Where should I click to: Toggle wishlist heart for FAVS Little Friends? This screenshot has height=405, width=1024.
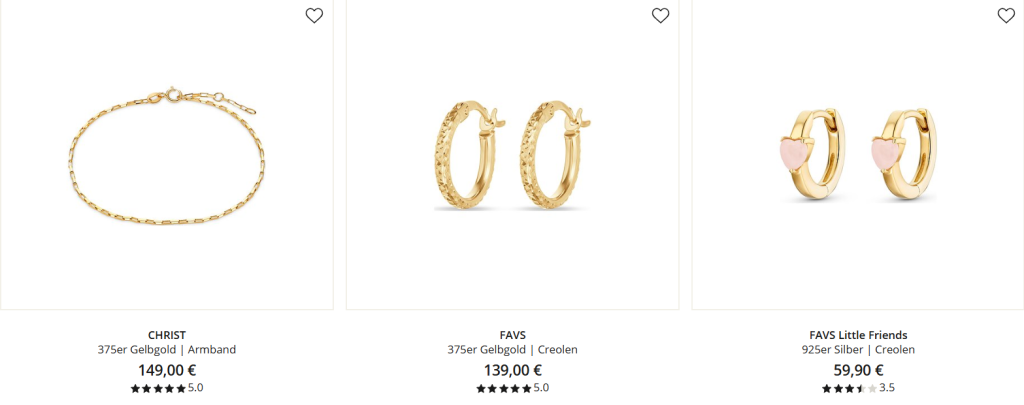pyautogui.click(x=1006, y=16)
